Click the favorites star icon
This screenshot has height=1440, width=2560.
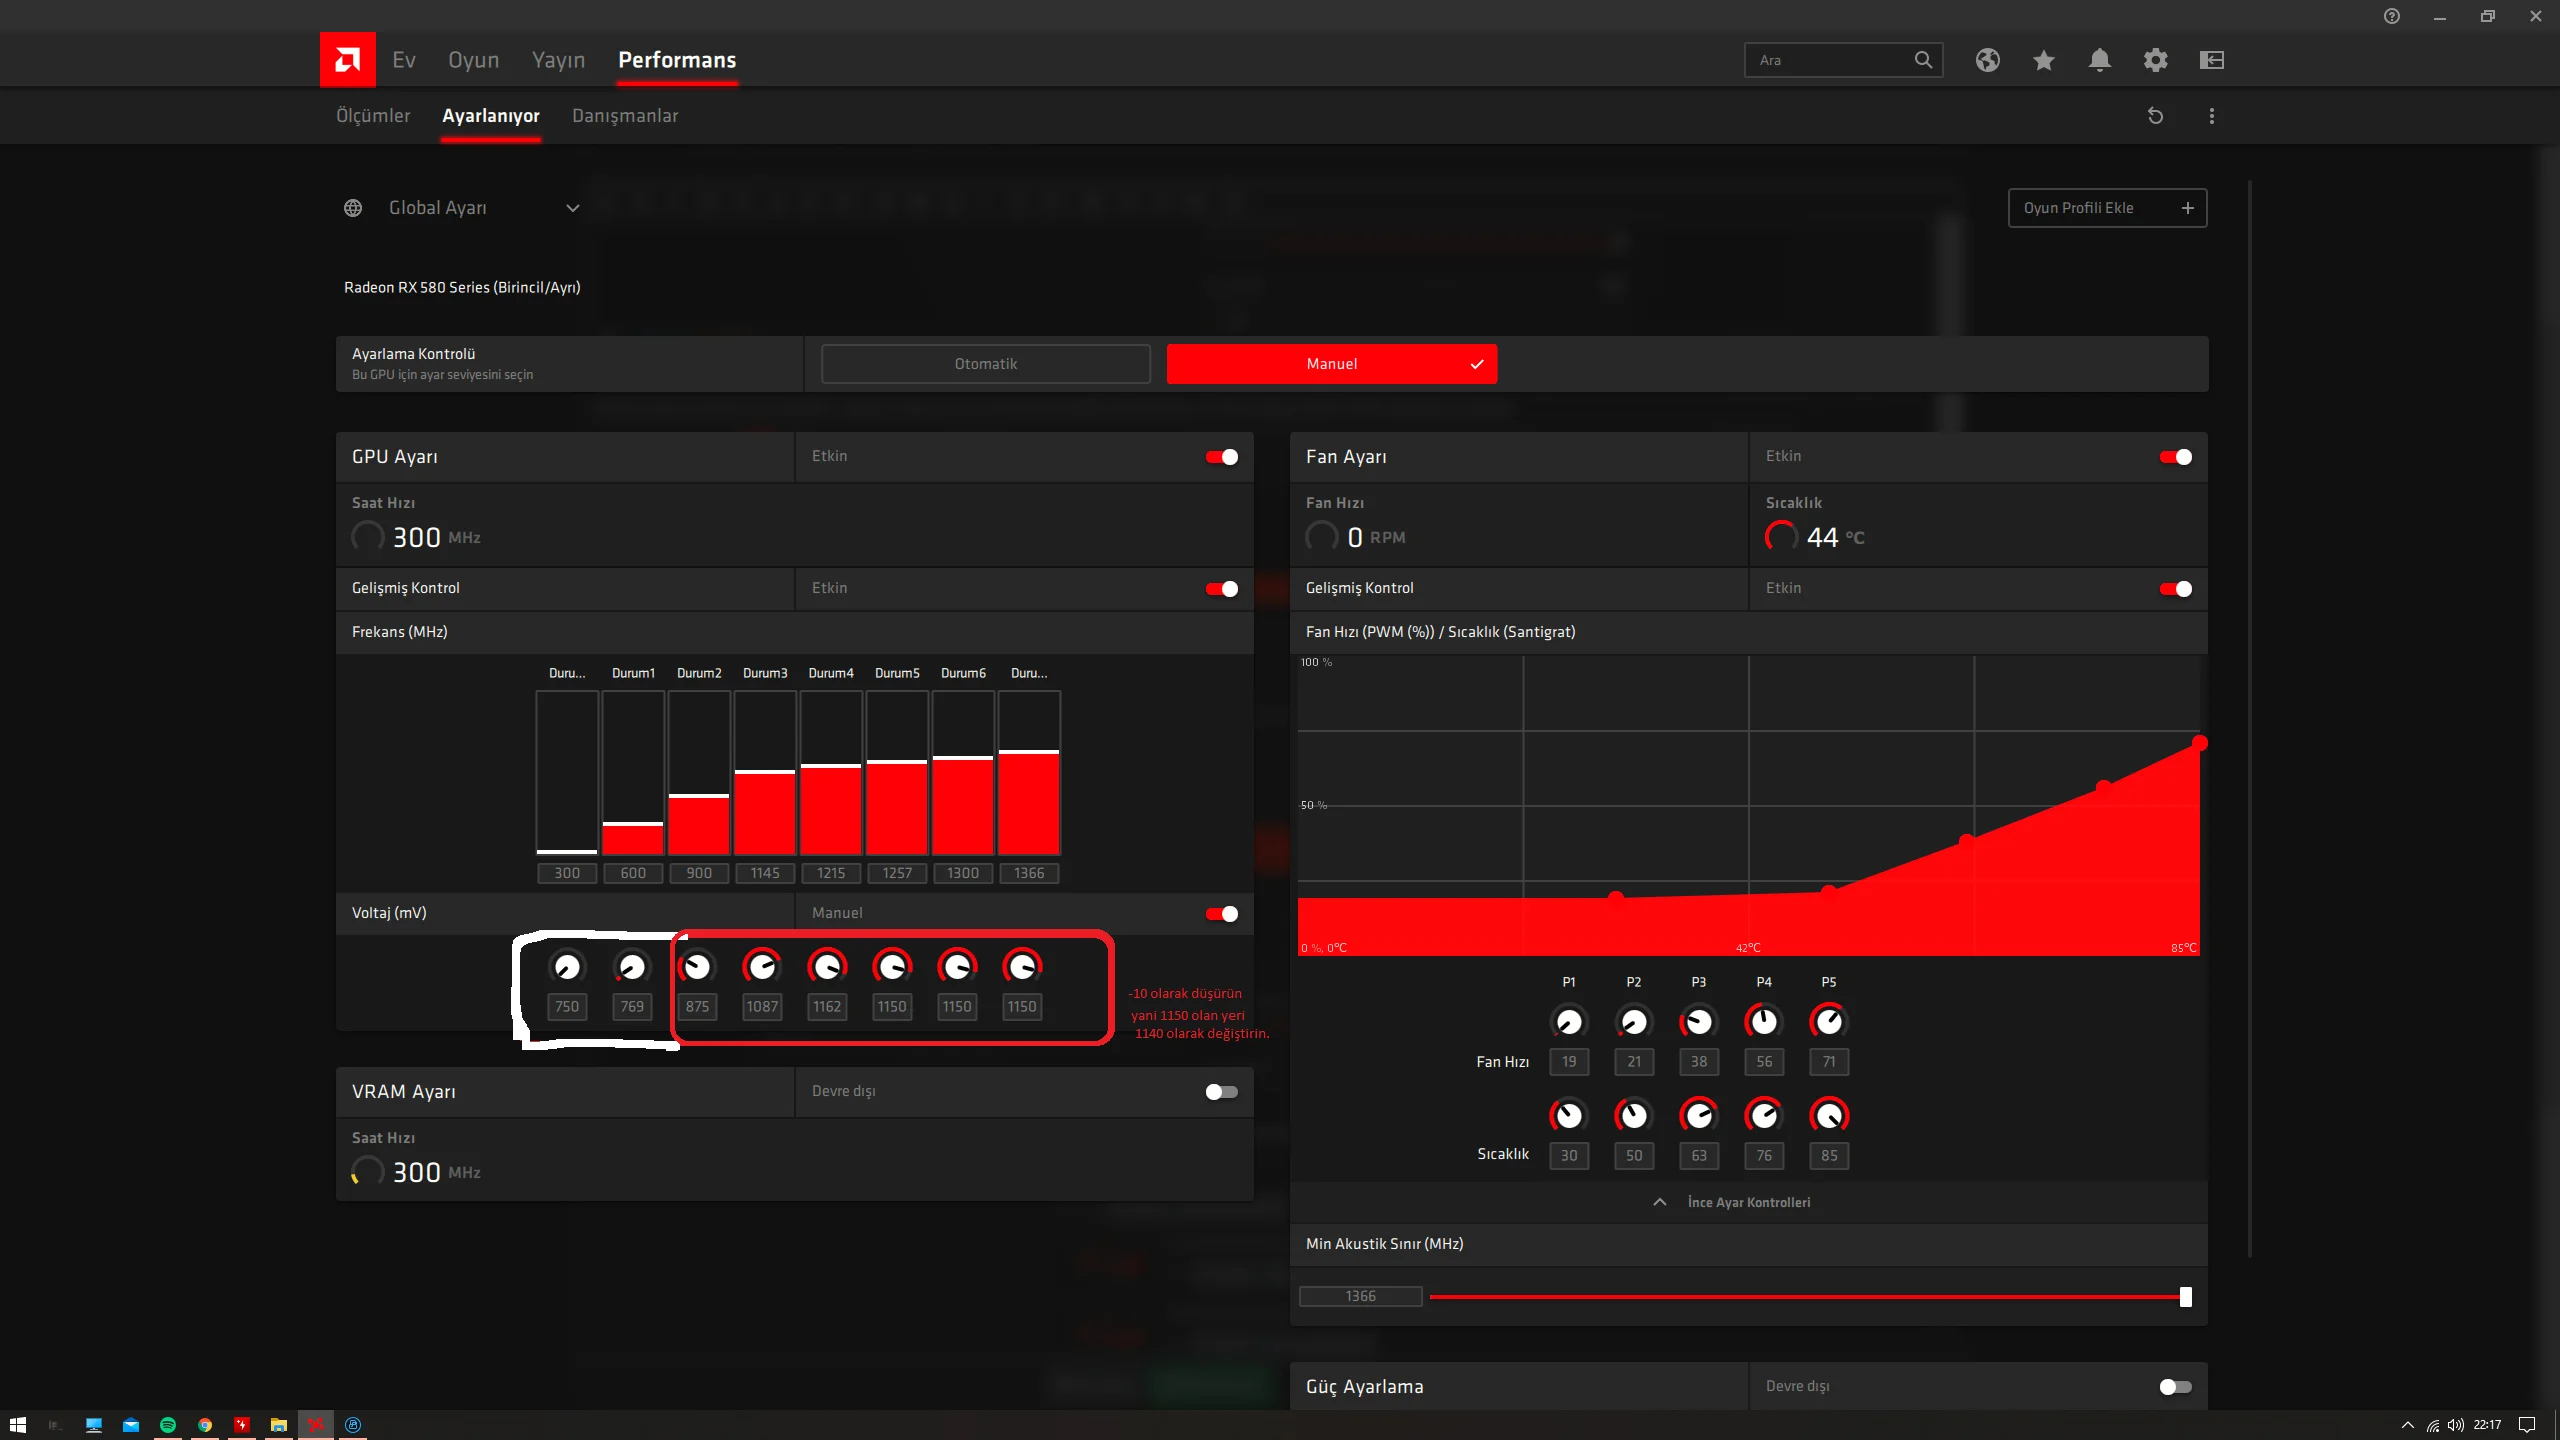(2043, 60)
